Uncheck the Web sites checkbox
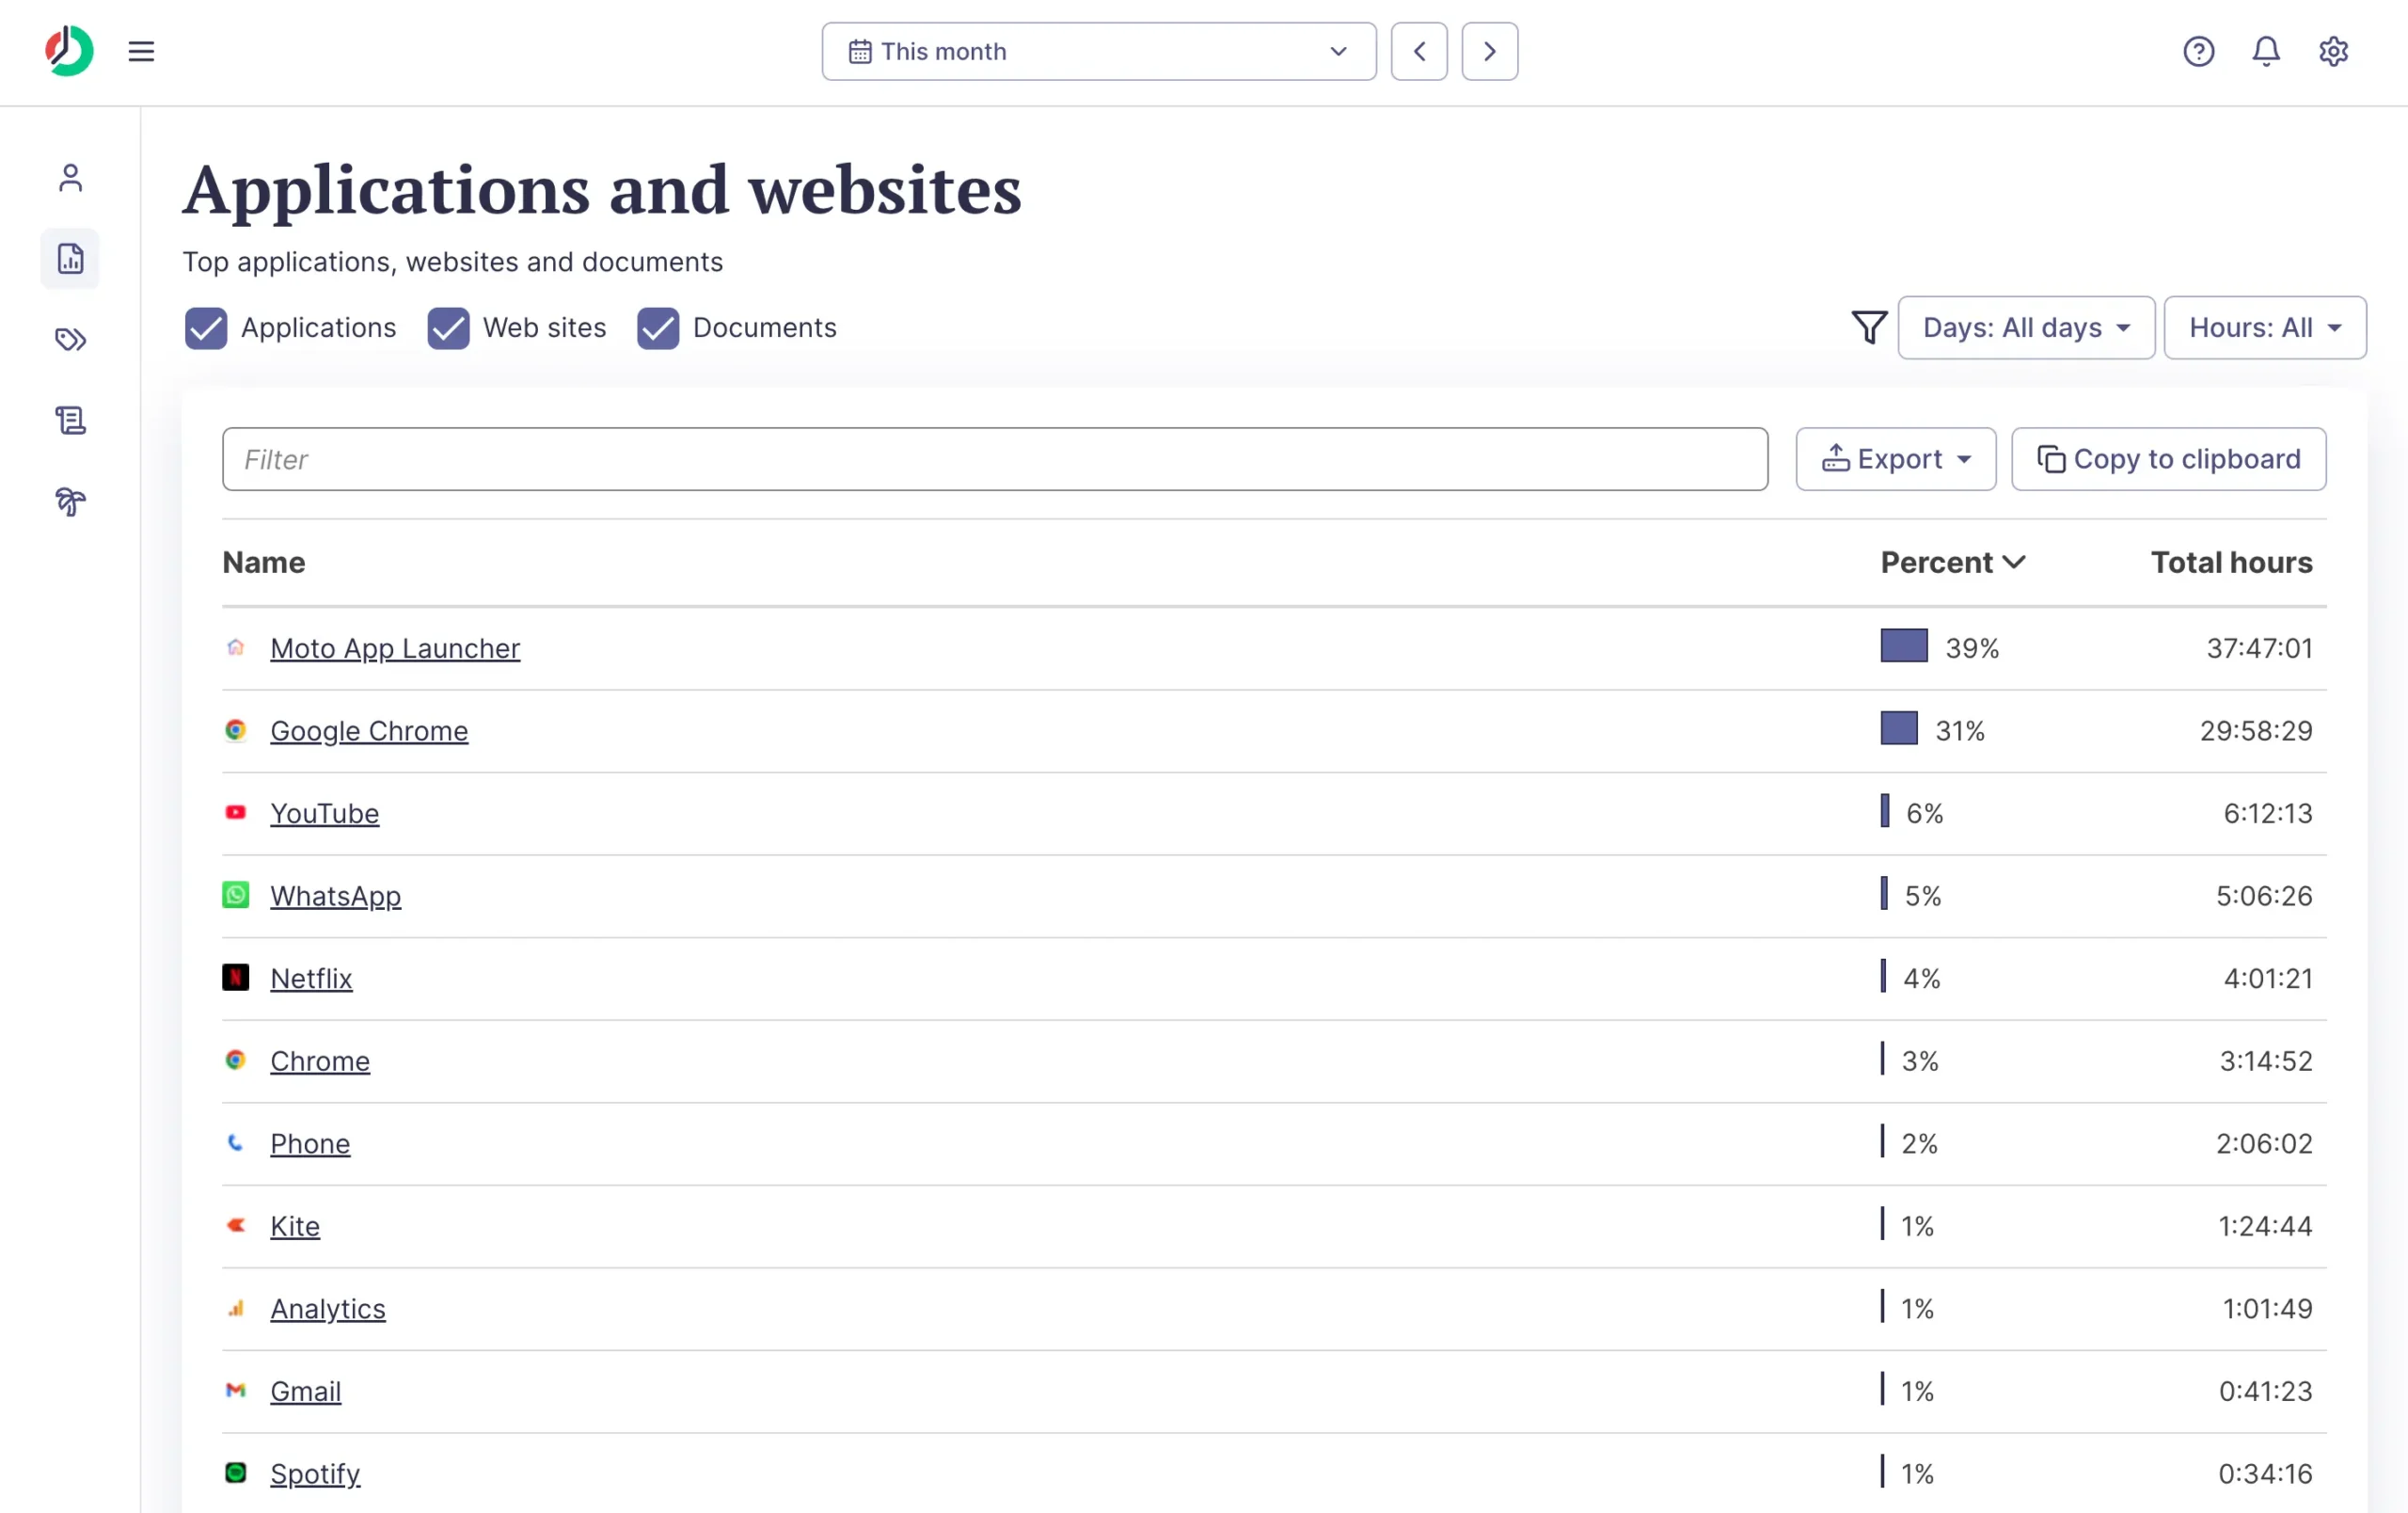Viewport: 2408px width, 1513px height. coord(448,328)
